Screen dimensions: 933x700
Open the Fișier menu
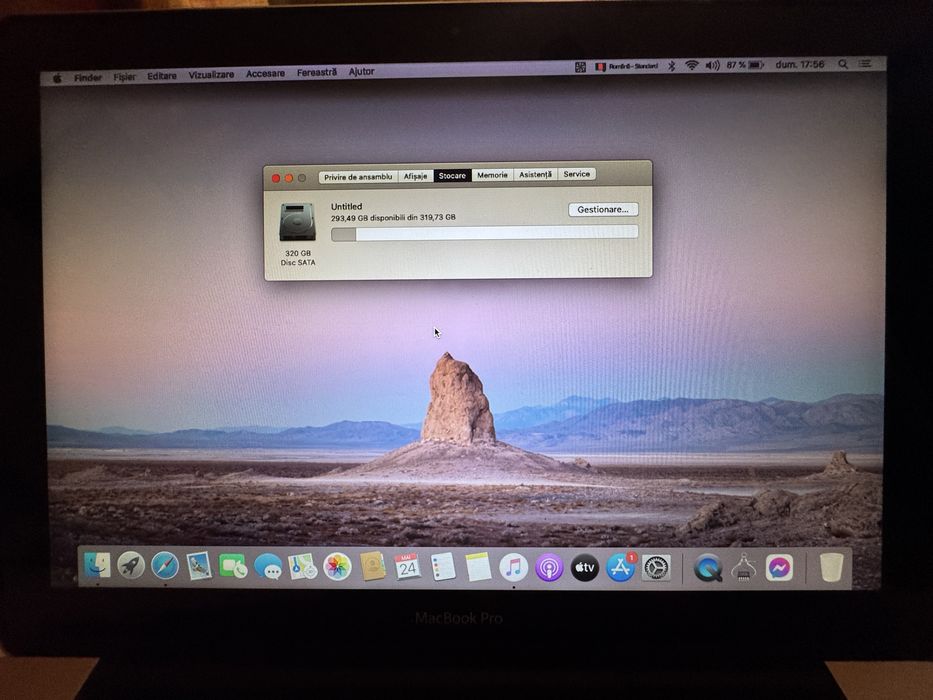(x=124, y=77)
